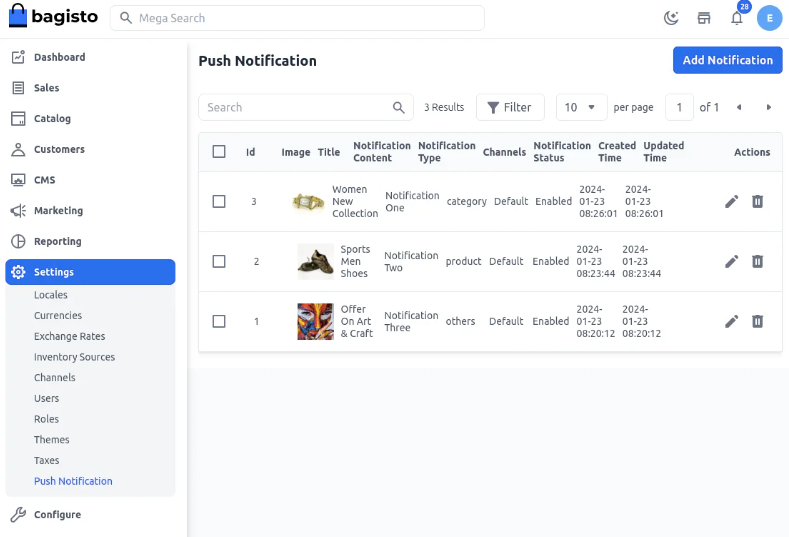Viewport: 789px width, 537px height.
Task: Delete the Sports Men Shoes notification
Action: click(x=757, y=262)
